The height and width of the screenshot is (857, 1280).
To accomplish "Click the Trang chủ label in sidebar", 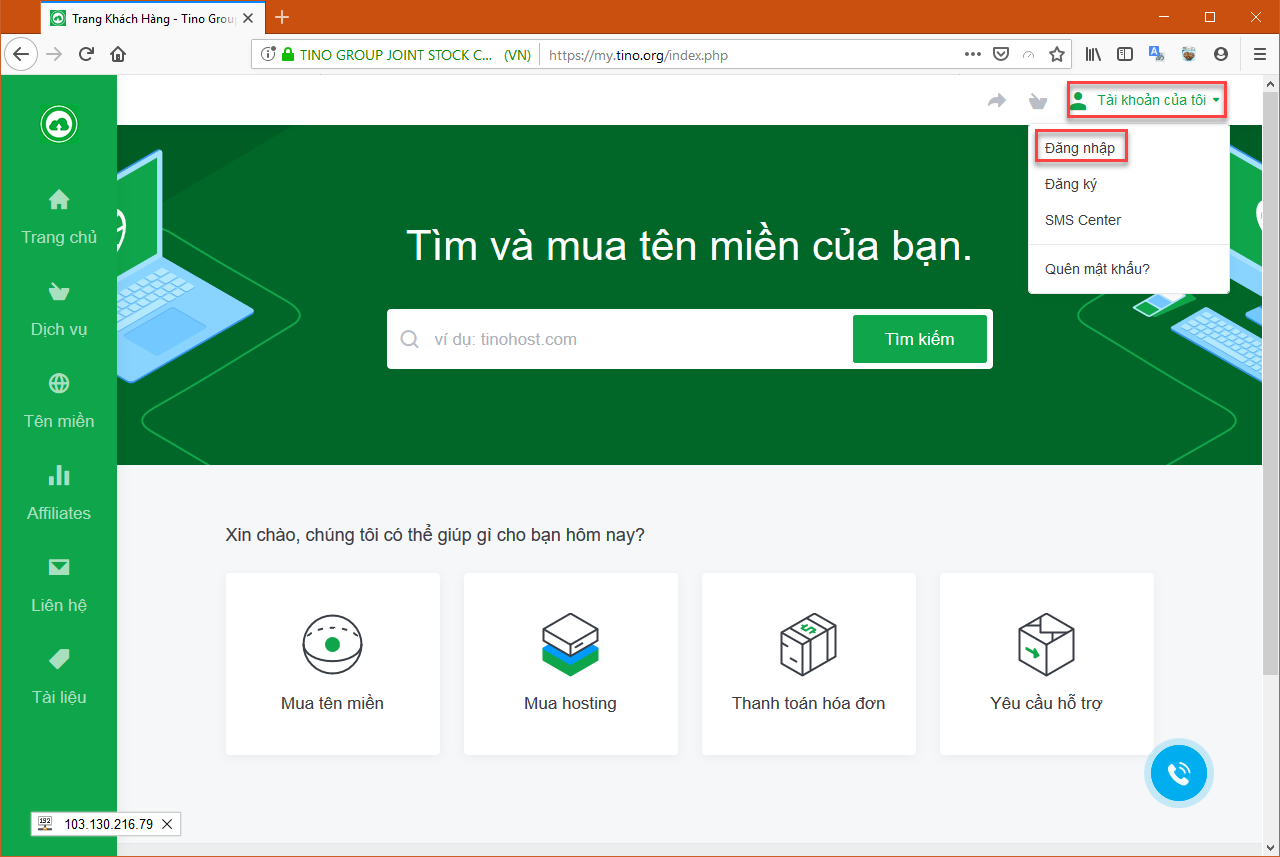I will (59, 237).
